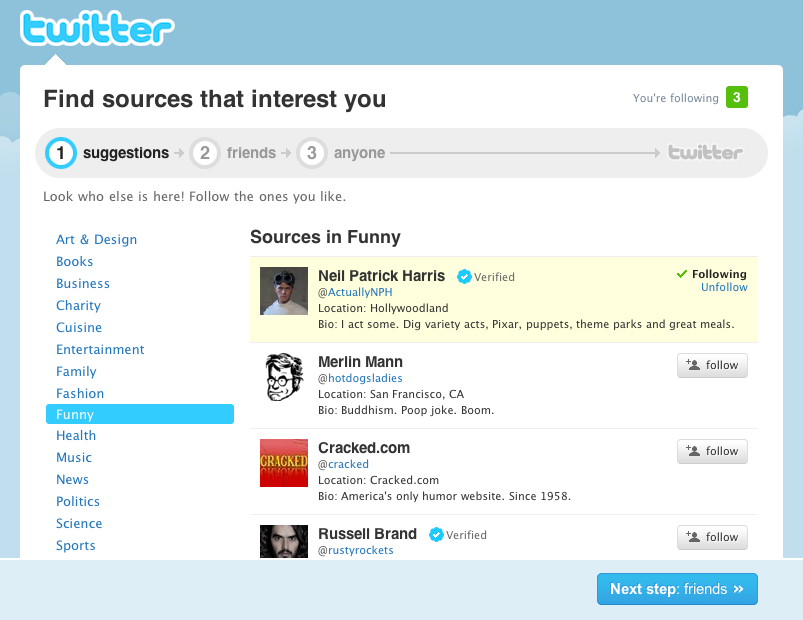Click Neil Patrick Harris's Verified badge
Screen dimensions: 803x620
click(x=463, y=277)
